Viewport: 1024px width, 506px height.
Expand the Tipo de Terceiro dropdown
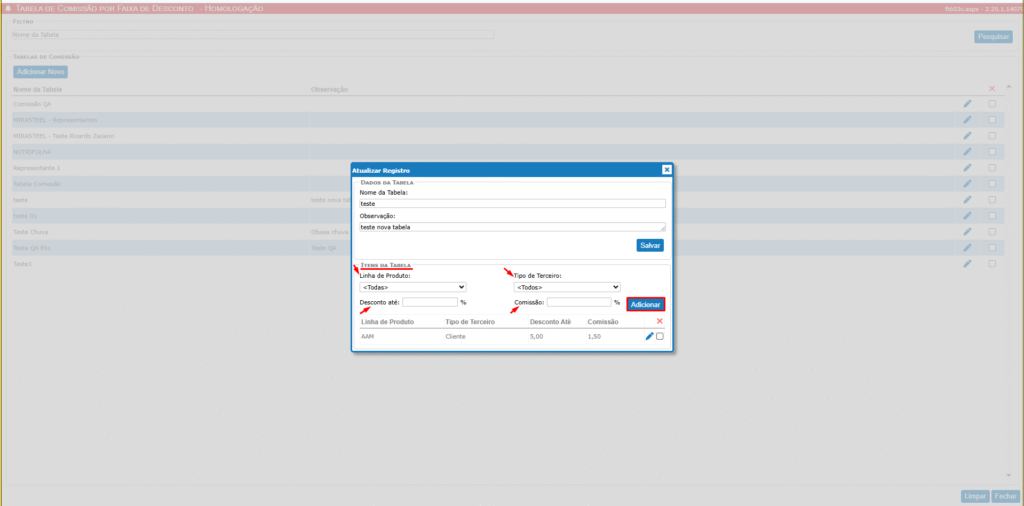click(x=567, y=287)
